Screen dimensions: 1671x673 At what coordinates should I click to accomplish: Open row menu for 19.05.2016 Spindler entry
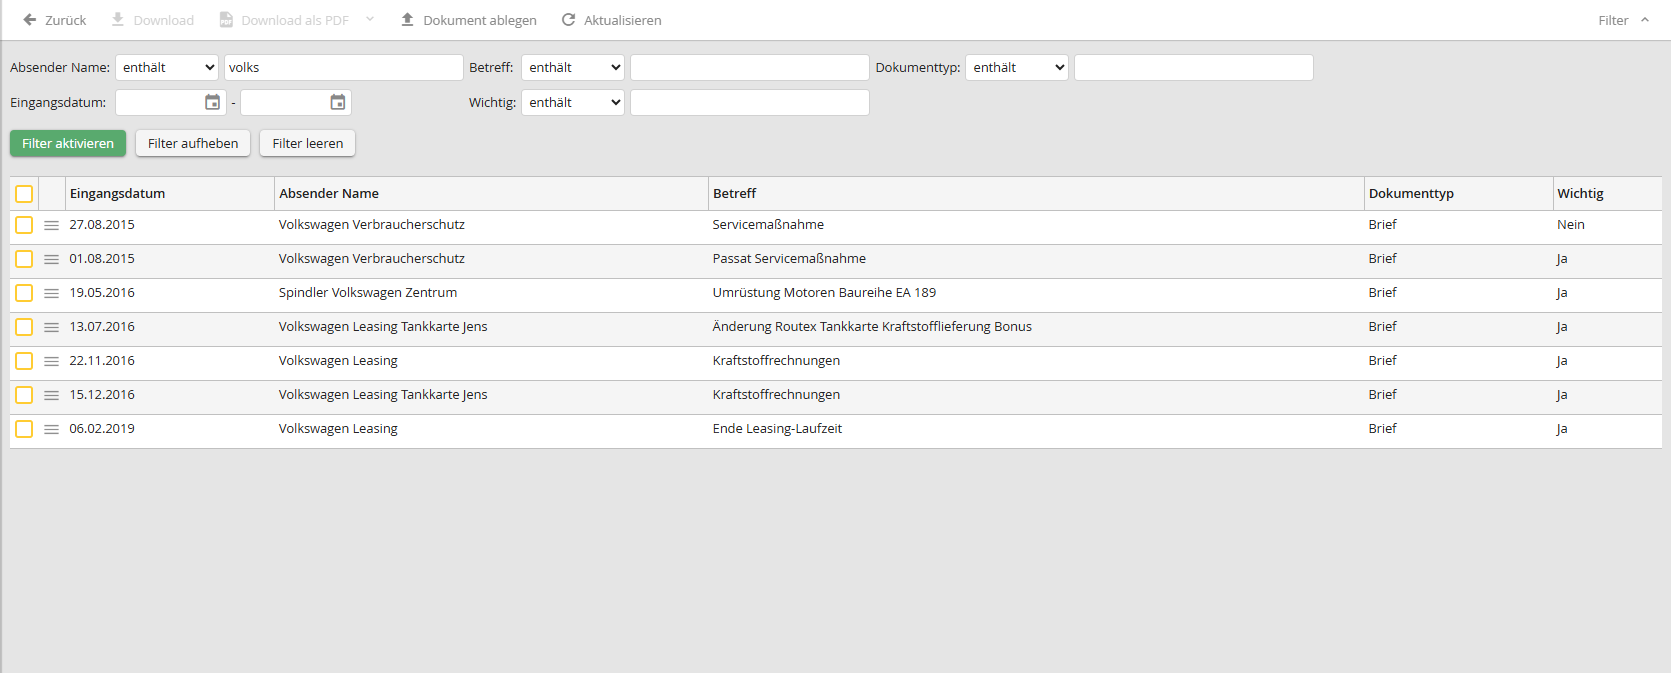pyautogui.click(x=51, y=294)
